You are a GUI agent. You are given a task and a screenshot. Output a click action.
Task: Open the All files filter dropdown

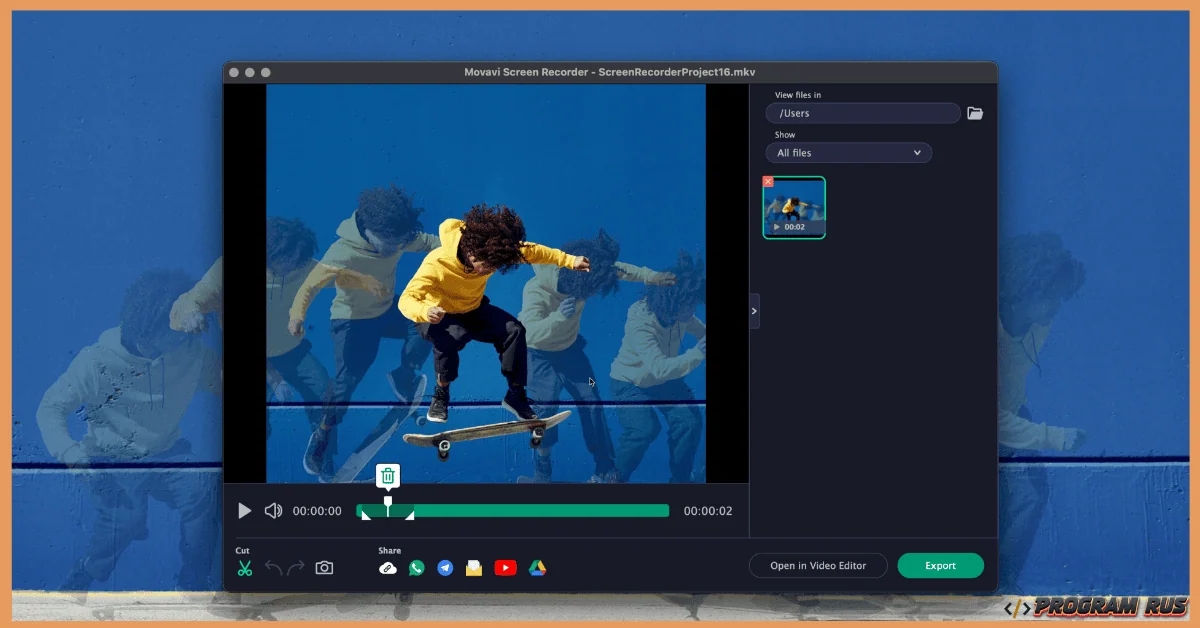coord(848,152)
